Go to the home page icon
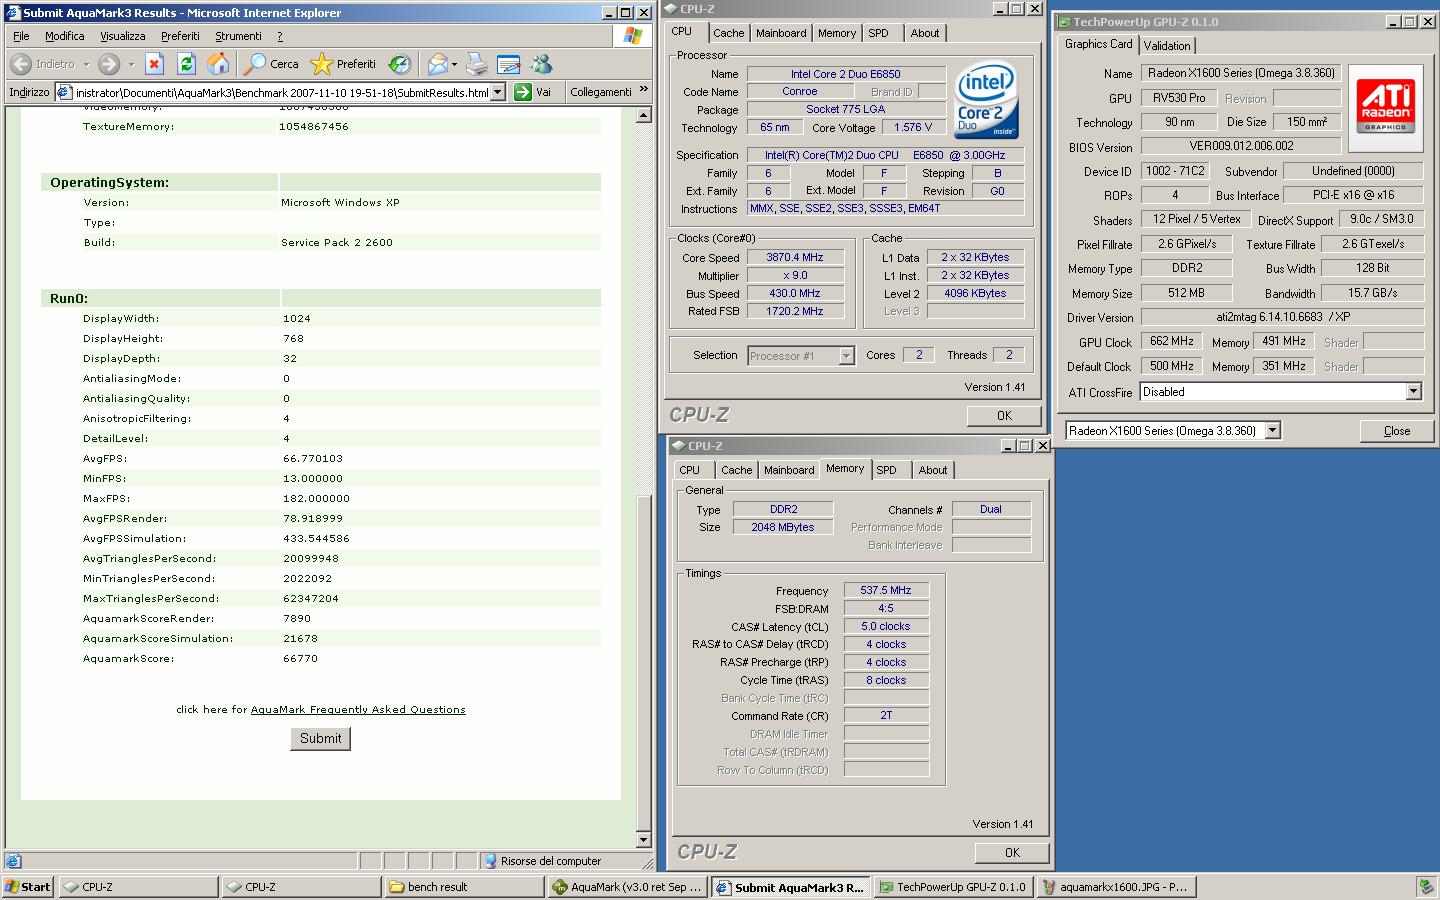Viewport: 1440px width, 900px height. pyautogui.click(x=218, y=64)
